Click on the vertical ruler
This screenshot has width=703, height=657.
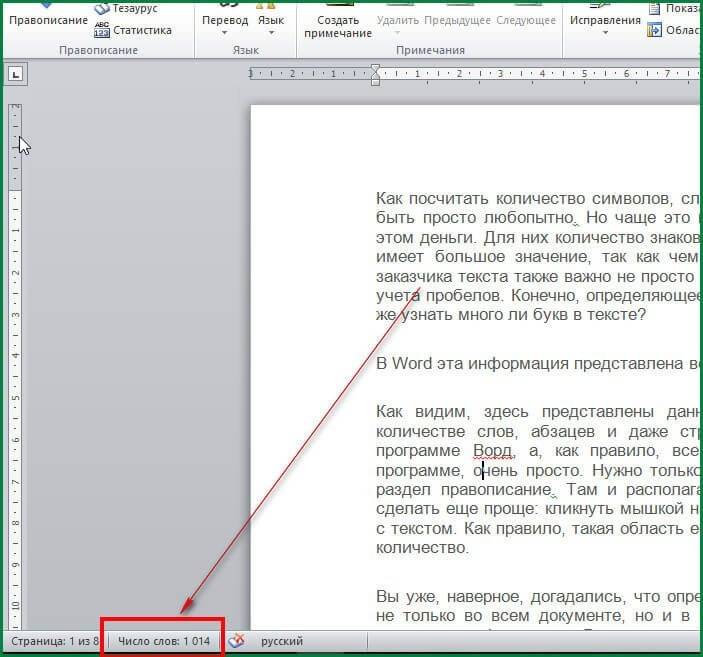point(15,350)
